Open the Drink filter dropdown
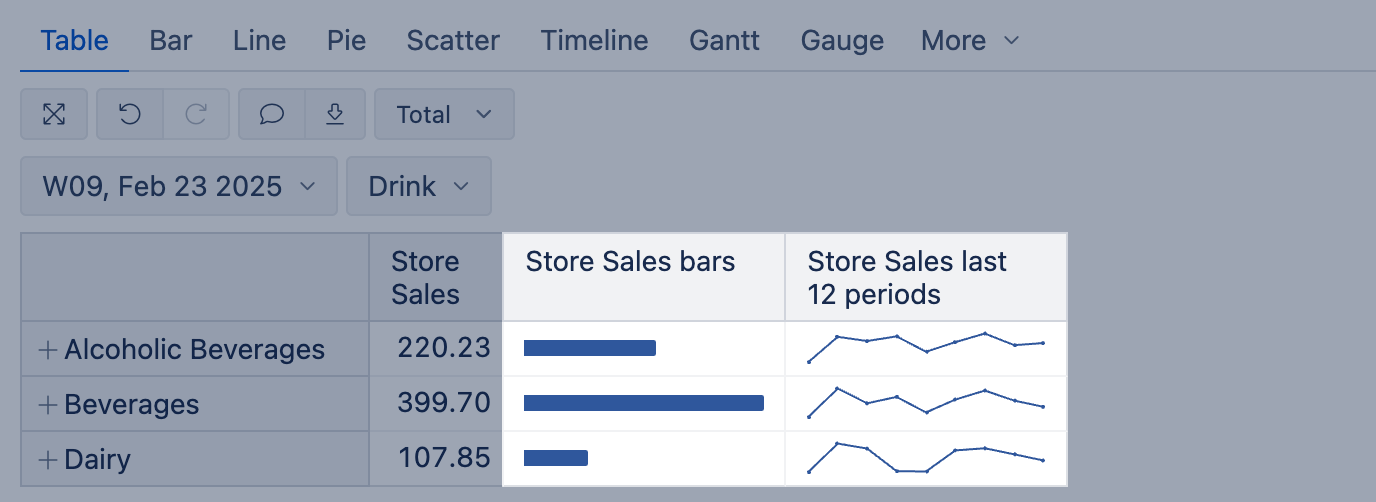The image size is (1376, 502). point(418,186)
